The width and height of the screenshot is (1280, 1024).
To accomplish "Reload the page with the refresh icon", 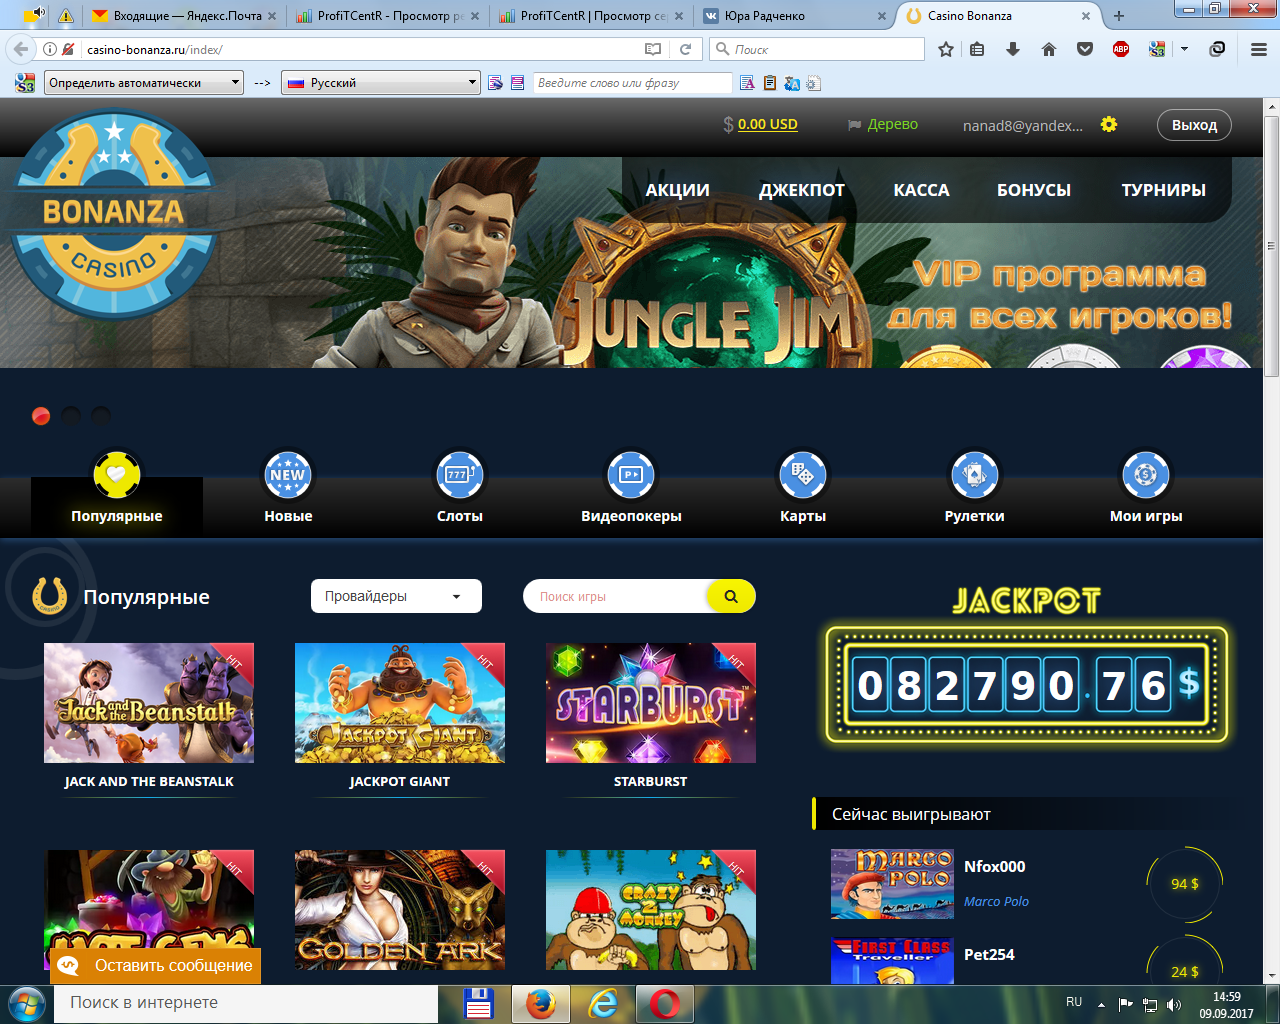I will coord(685,49).
